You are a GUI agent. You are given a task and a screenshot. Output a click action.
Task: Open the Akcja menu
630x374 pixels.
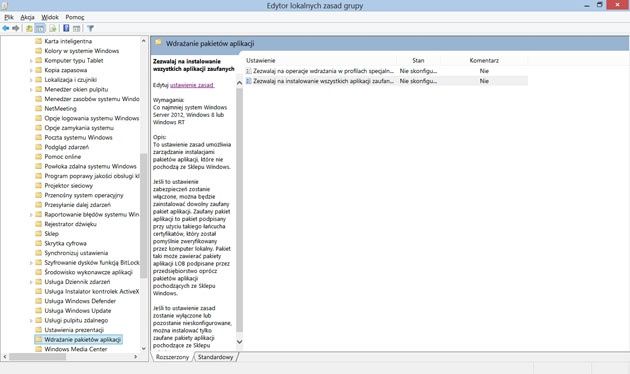(x=27, y=17)
